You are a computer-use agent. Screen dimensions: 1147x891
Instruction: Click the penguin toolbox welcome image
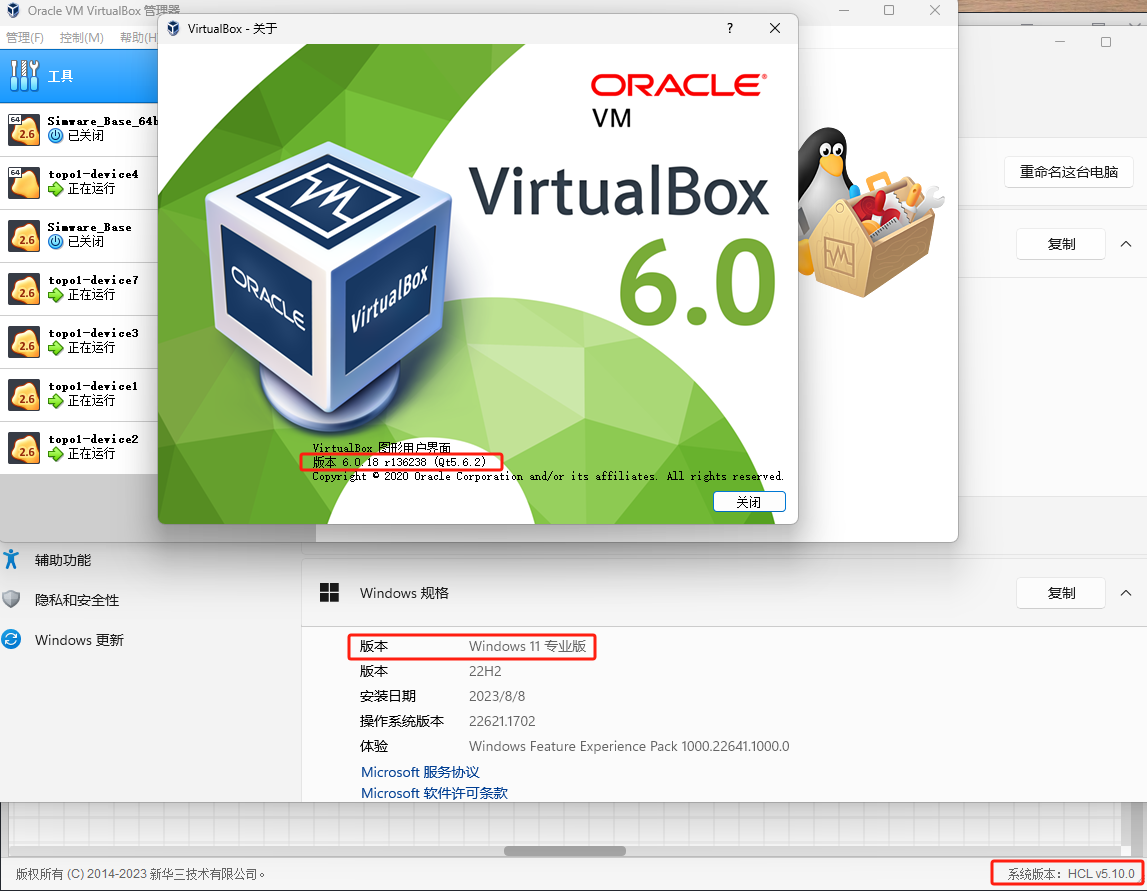tap(868, 214)
